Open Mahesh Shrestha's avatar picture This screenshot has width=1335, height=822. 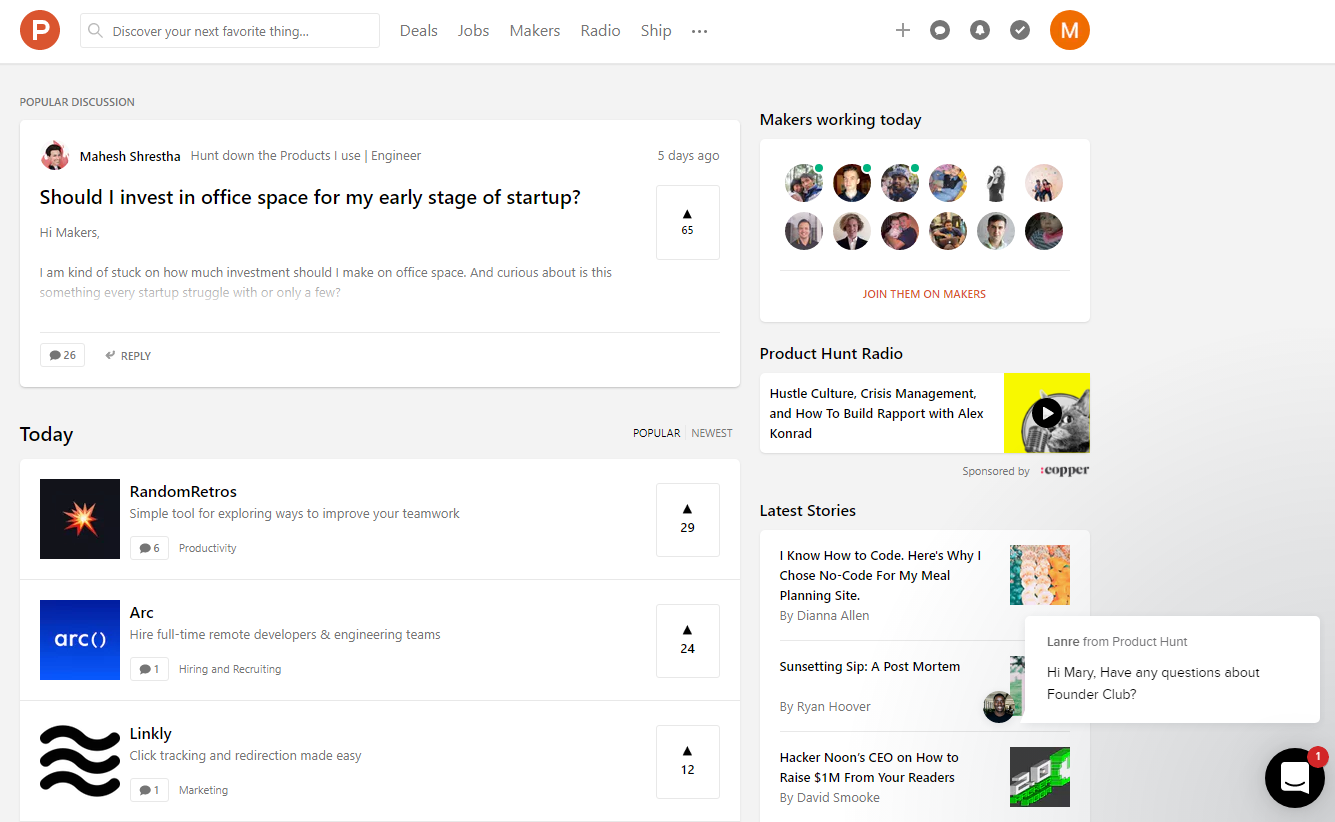[55, 156]
